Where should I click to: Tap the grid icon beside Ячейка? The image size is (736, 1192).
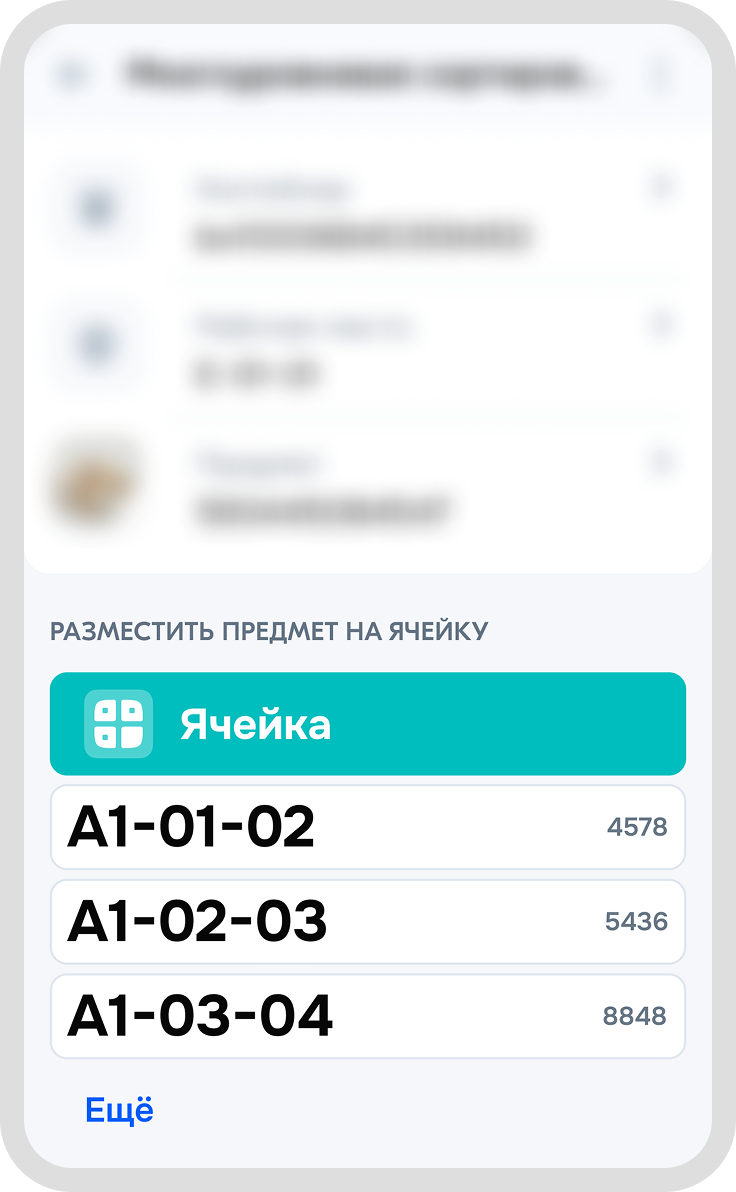[x=118, y=724]
